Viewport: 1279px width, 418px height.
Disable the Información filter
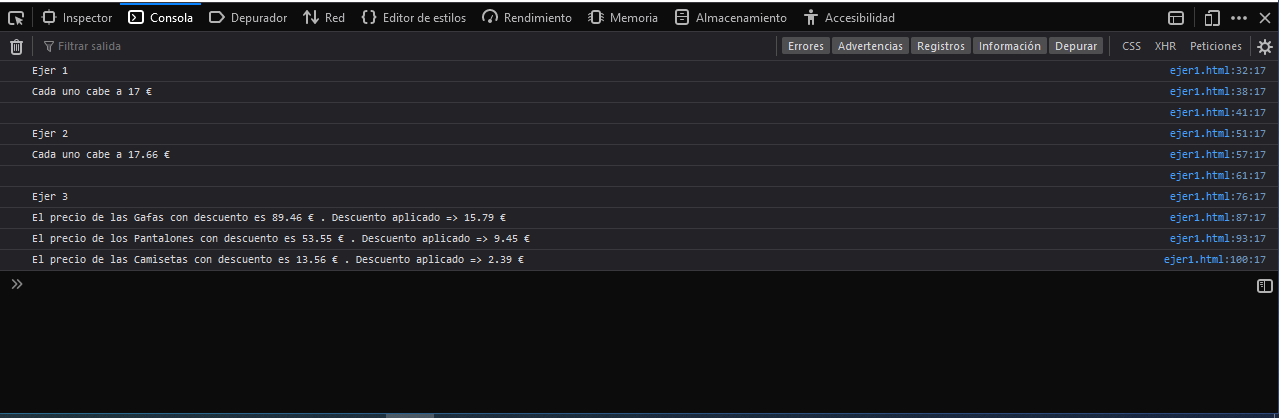coord(1010,46)
